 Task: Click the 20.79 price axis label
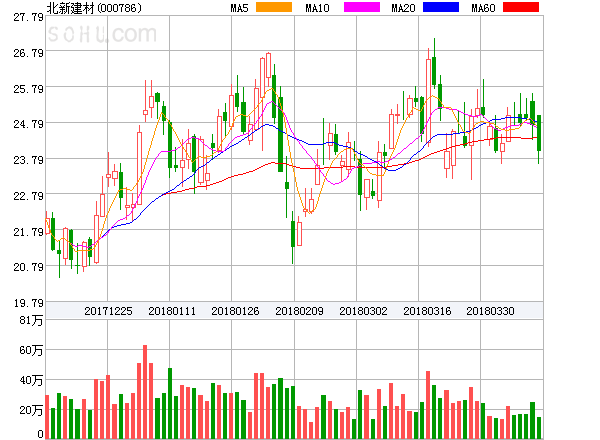click(x=28, y=267)
